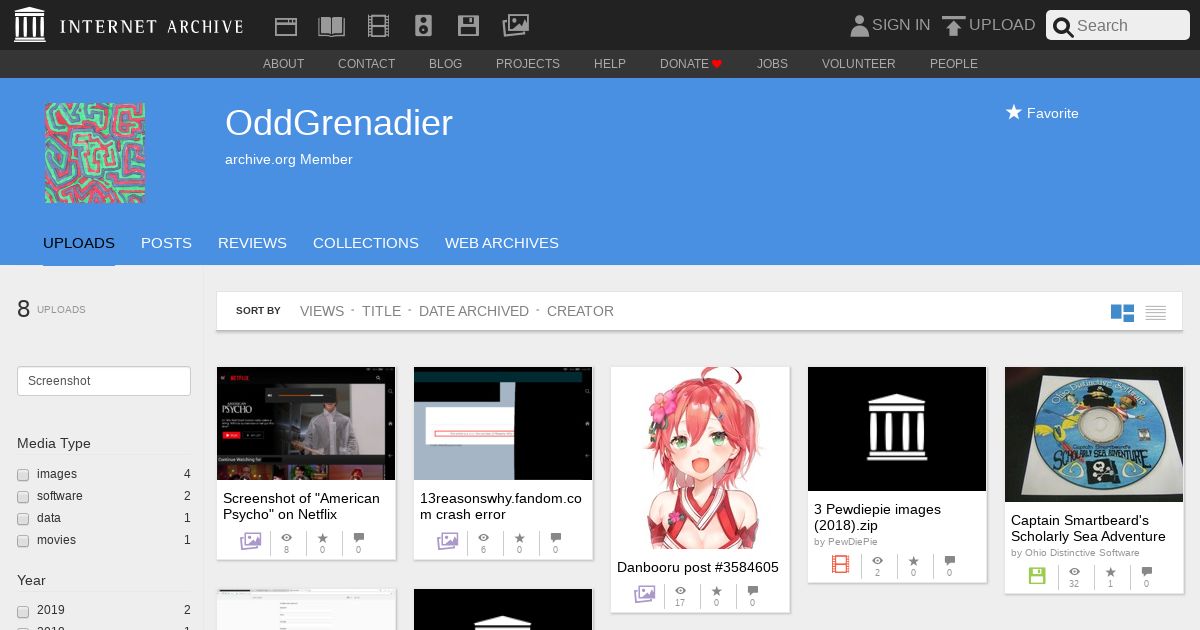The image size is (1200, 630).
Task: Switch to the Collections tab
Action: coord(366,243)
